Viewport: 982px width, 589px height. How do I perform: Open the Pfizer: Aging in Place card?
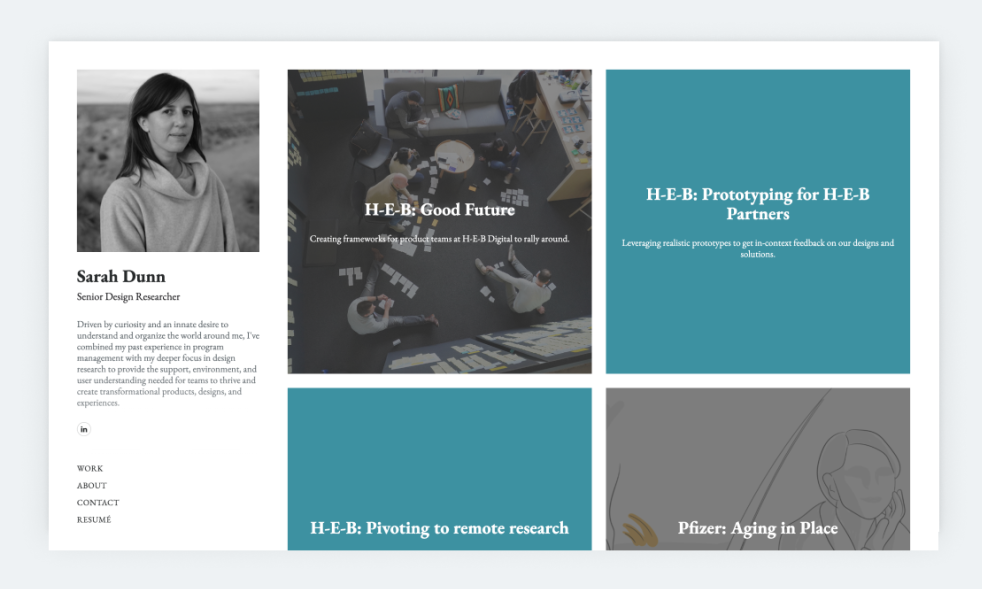(758, 469)
